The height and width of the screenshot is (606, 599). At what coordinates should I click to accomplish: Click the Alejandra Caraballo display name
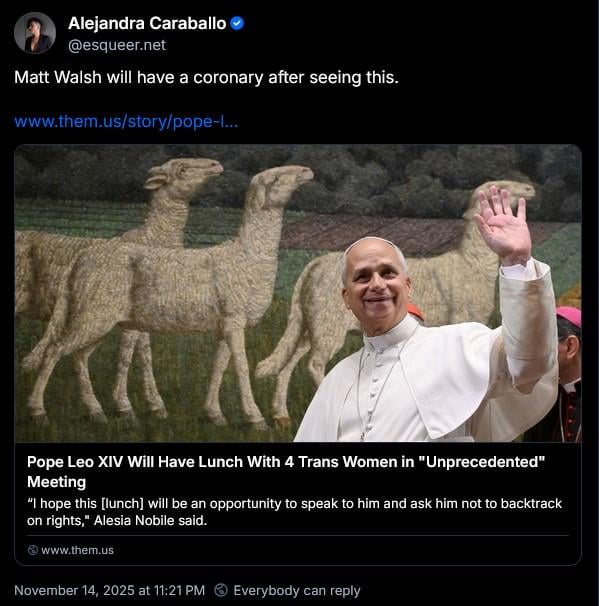(x=147, y=23)
